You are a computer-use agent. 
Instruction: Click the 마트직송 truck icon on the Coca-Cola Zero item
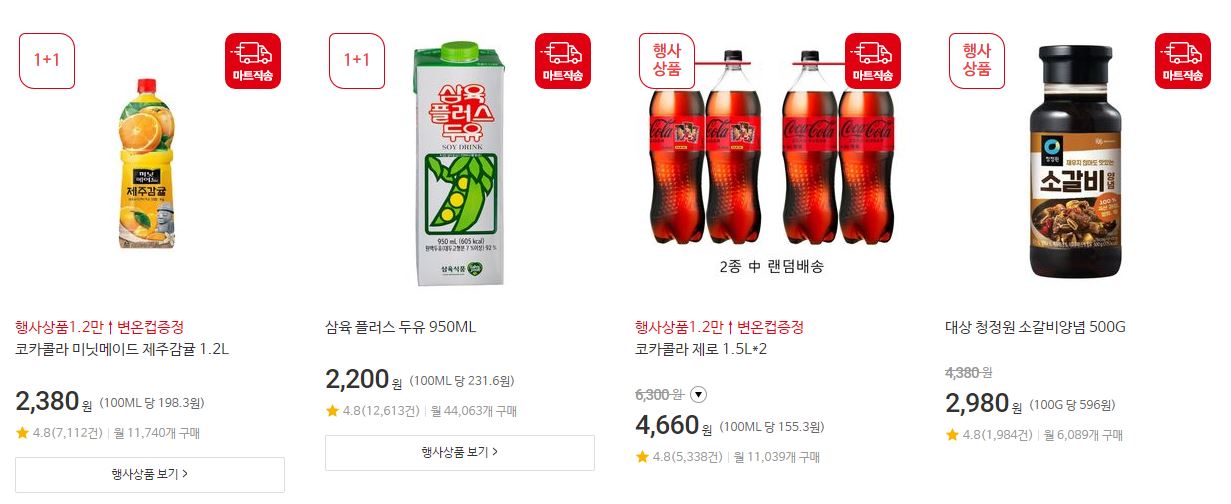click(873, 61)
